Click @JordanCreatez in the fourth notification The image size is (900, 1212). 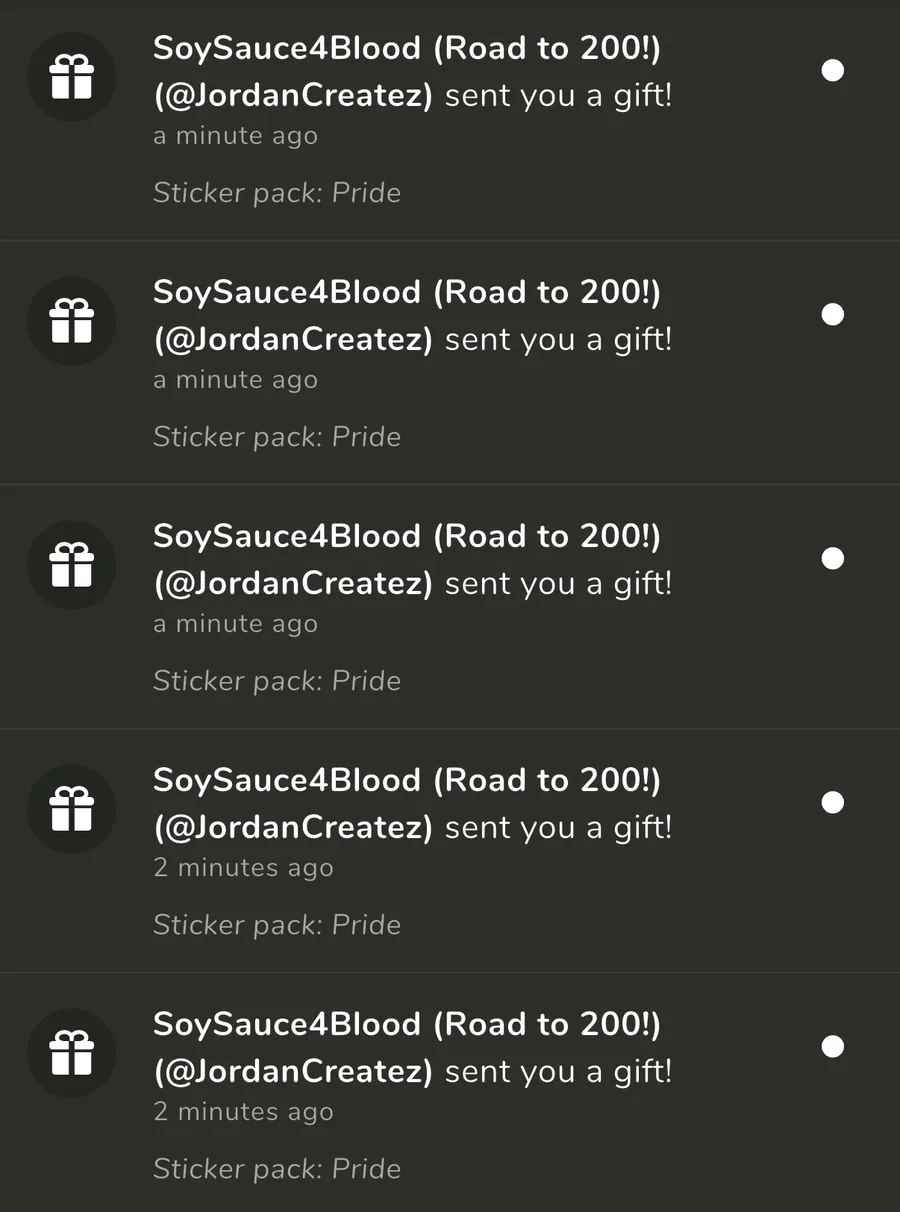[x=293, y=828]
